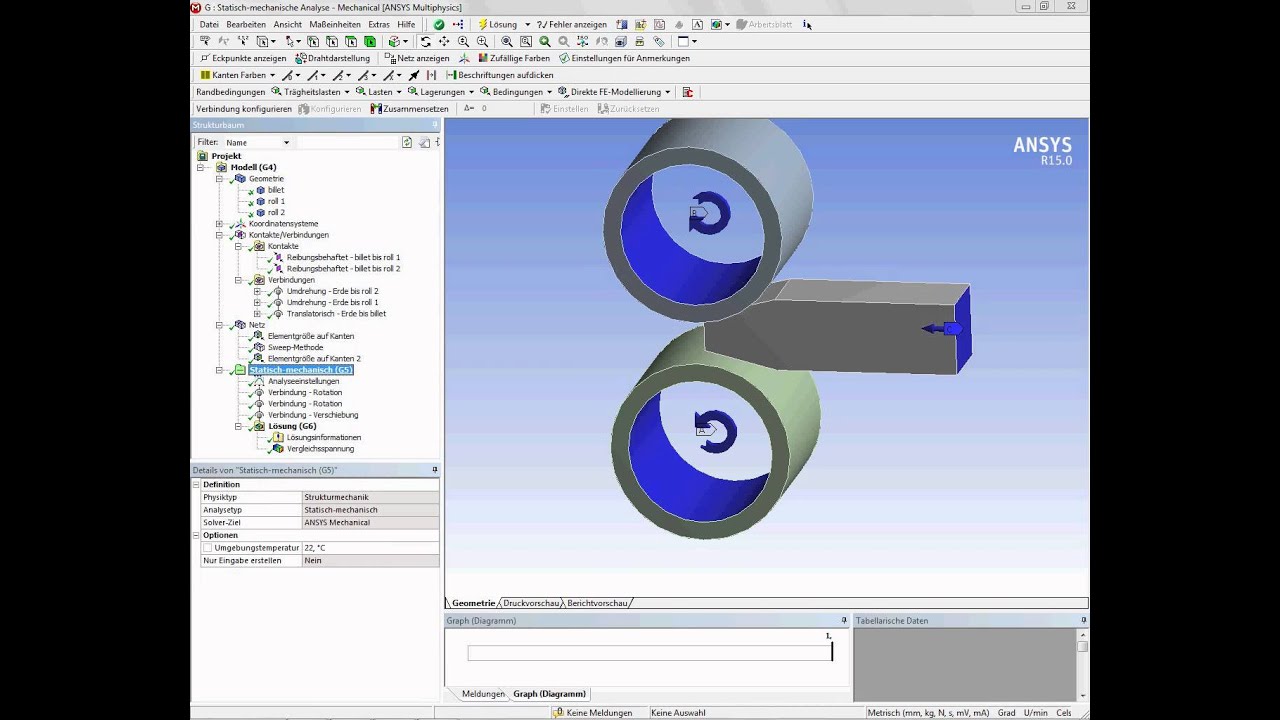This screenshot has height=720, width=1280.
Task: Select billet in the Geometrie tree
Action: tap(275, 190)
